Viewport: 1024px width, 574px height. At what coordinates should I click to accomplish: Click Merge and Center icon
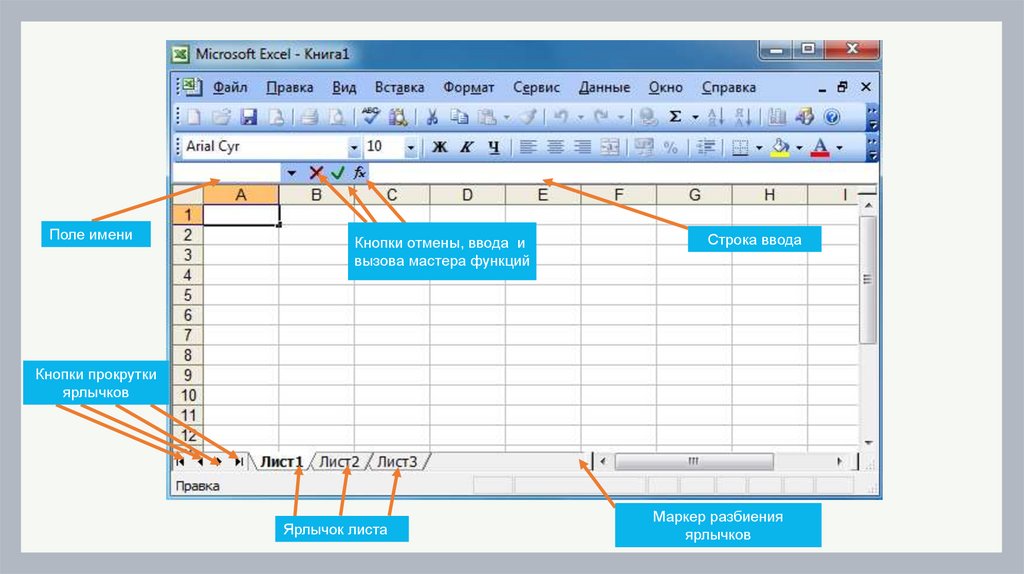(609, 147)
